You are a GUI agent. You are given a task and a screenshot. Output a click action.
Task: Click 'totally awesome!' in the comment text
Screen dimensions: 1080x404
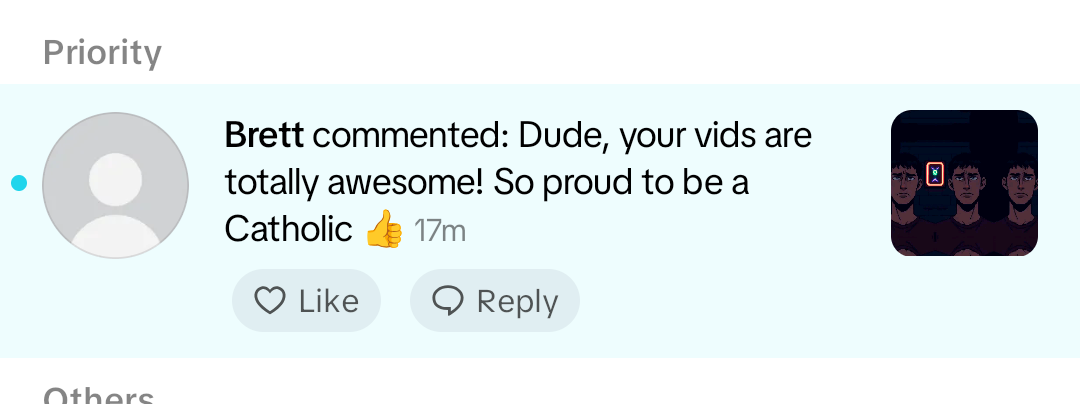pyautogui.click(x=355, y=182)
